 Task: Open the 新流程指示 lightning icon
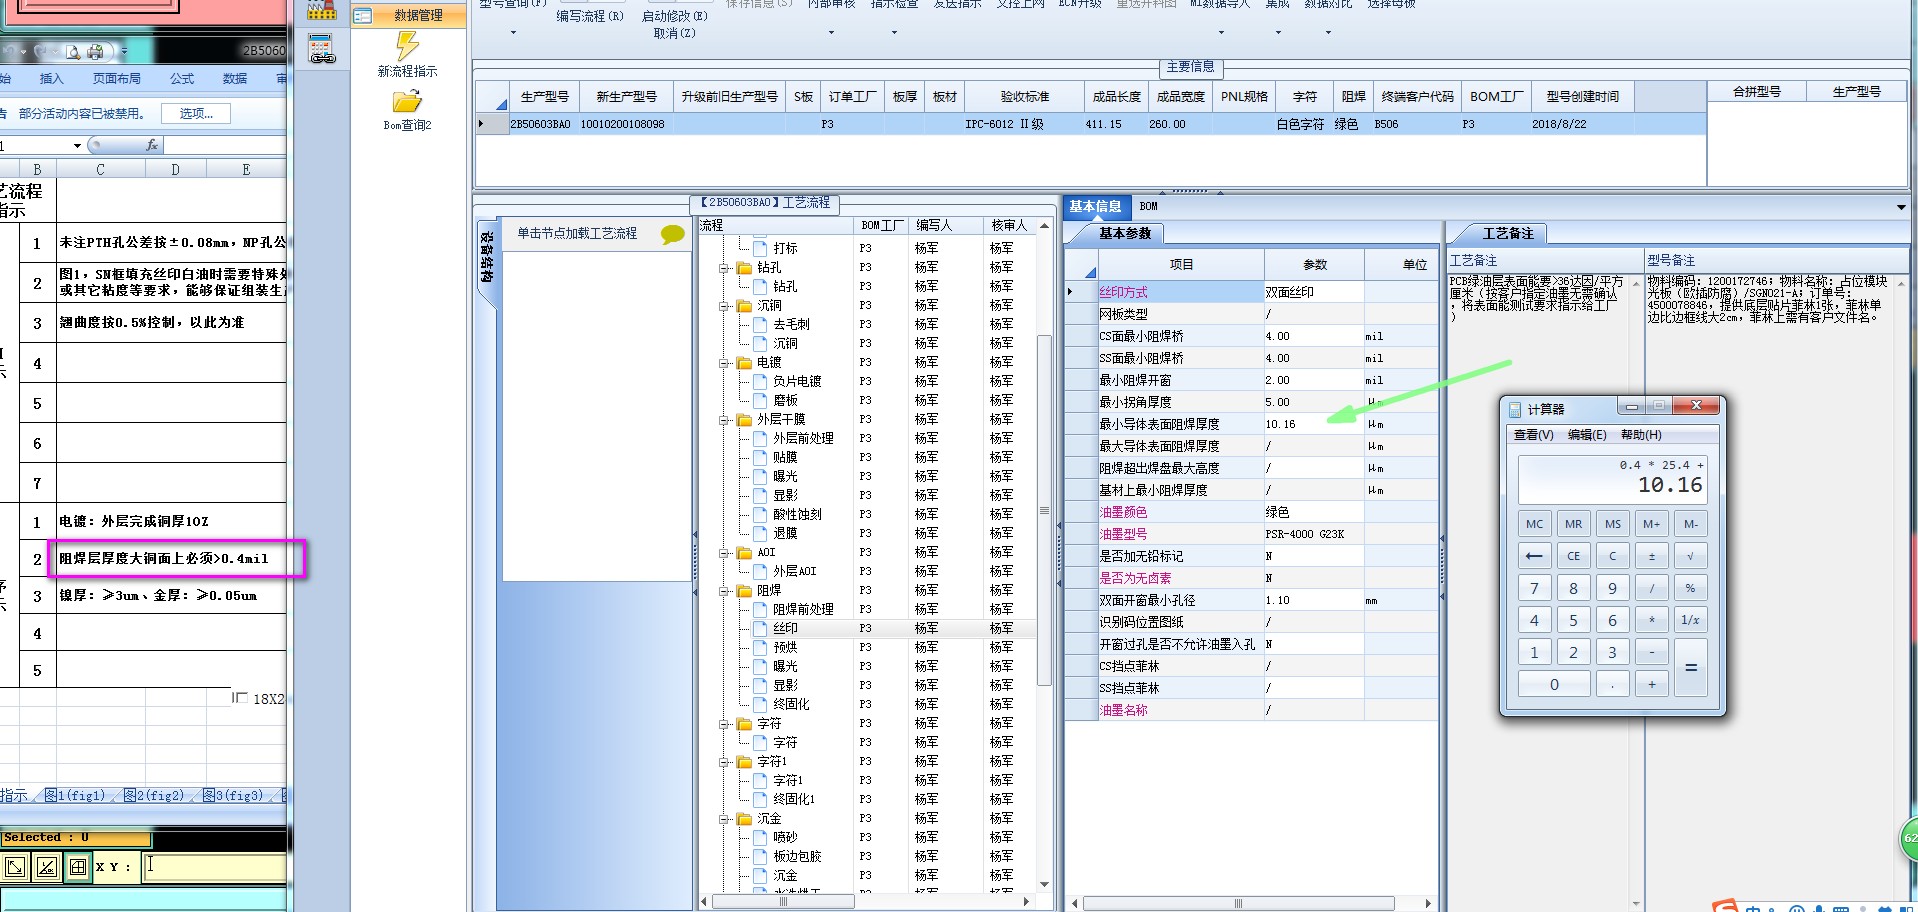pyautogui.click(x=407, y=46)
